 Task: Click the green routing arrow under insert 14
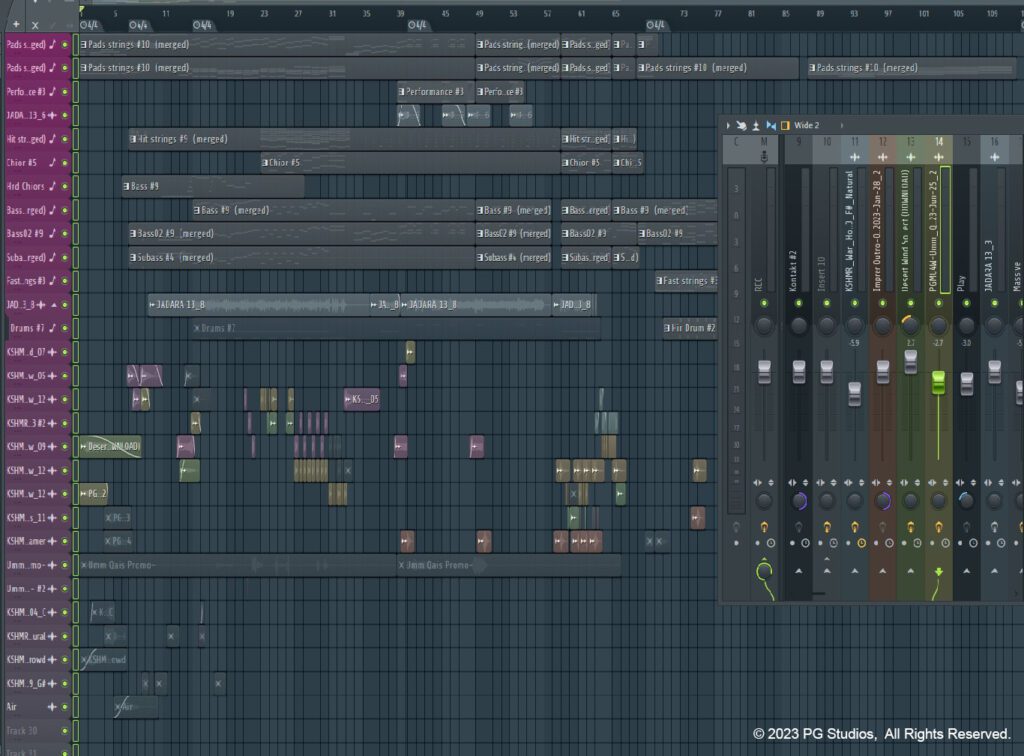click(x=938, y=573)
